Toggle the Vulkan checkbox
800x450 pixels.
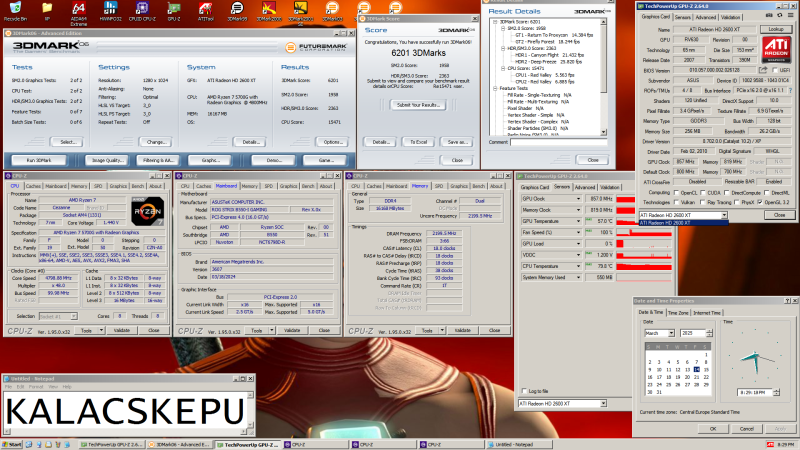677,203
